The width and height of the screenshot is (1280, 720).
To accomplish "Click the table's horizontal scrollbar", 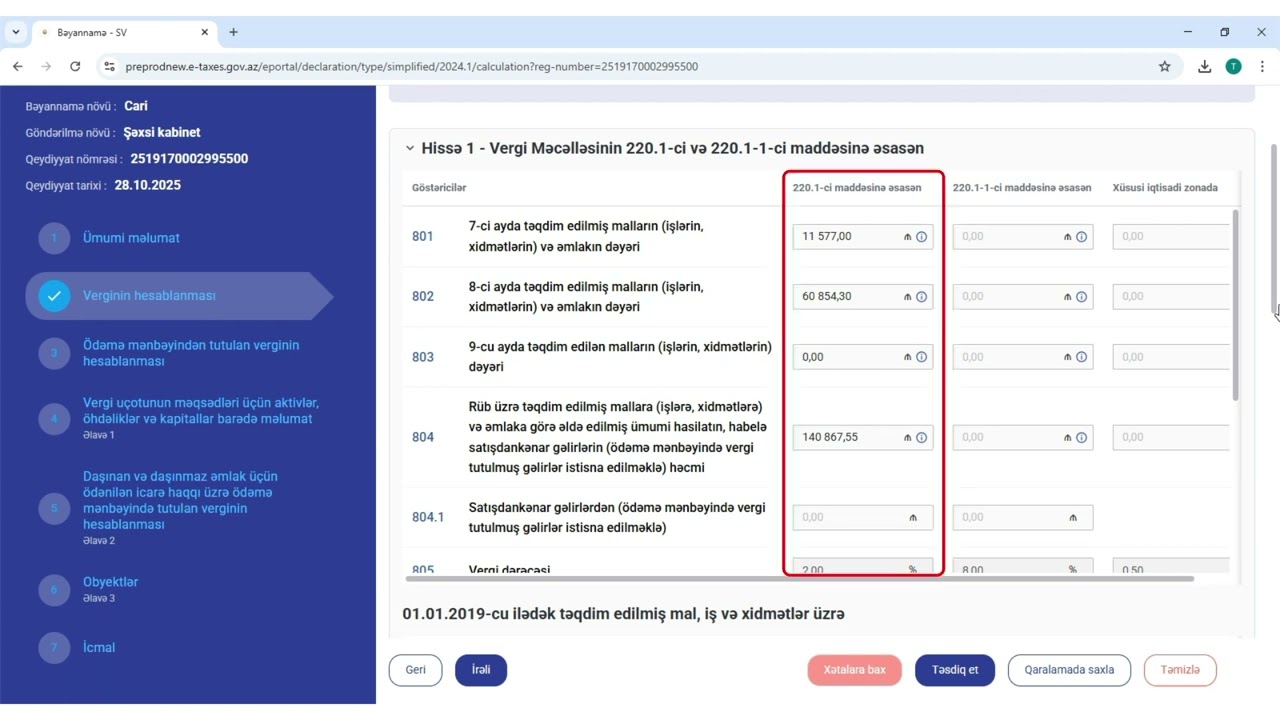I will 799,578.
